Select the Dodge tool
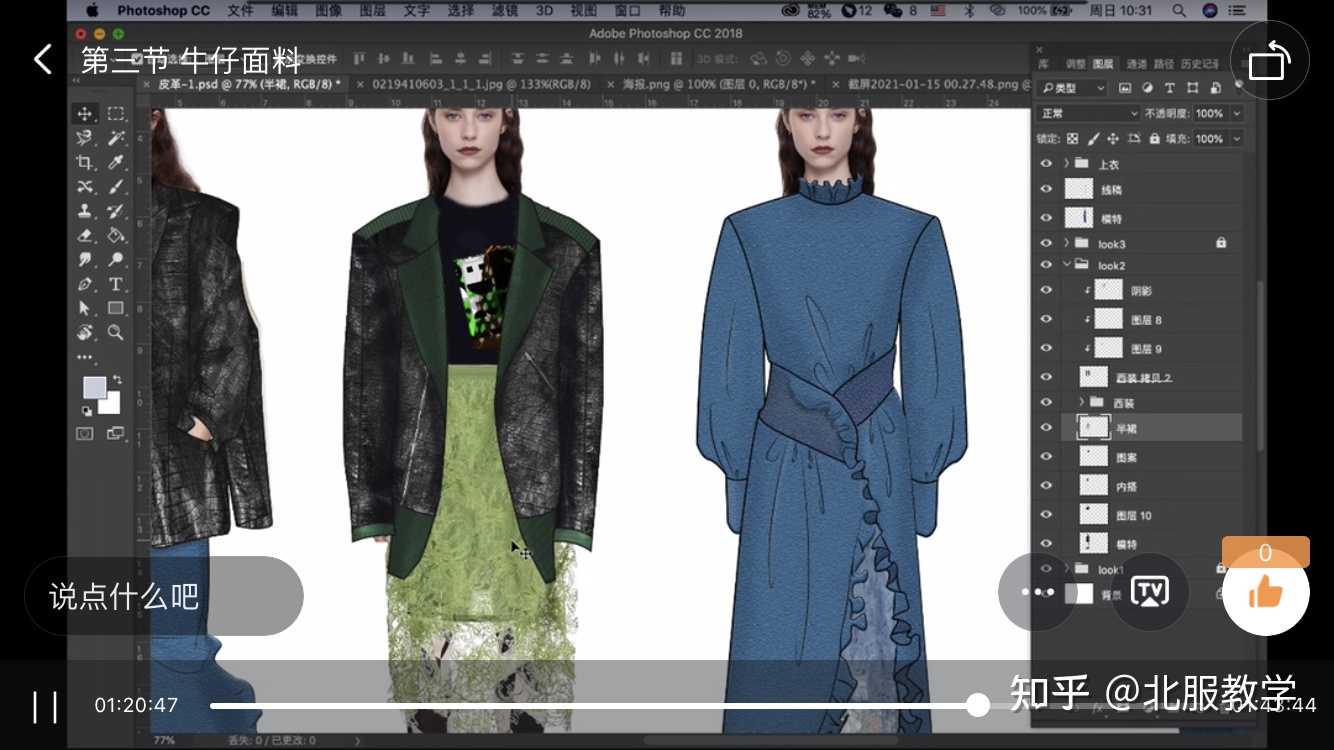The height and width of the screenshot is (750, 1334). 116,260
